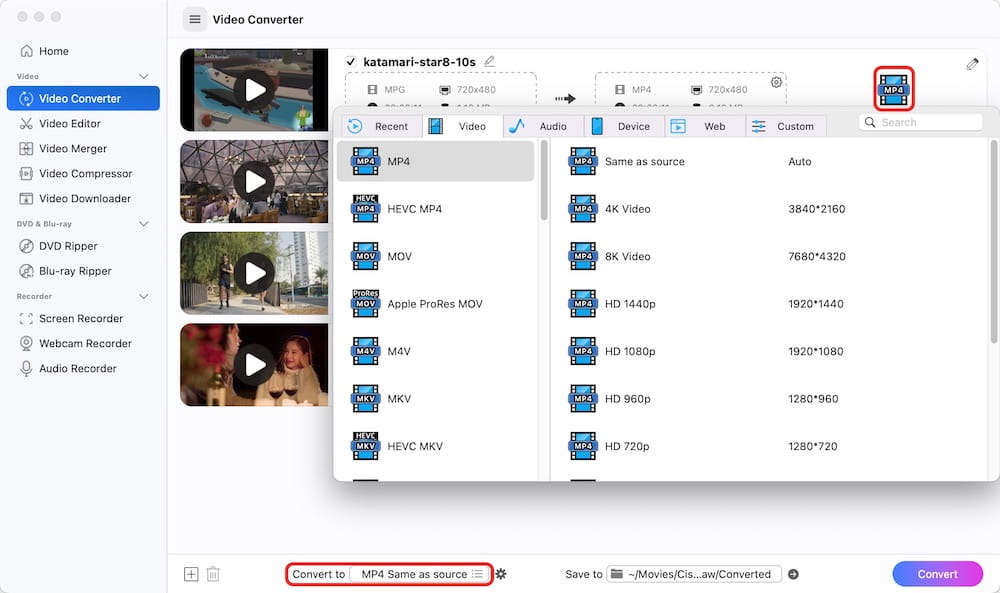Rename katamari-star8-10s with the pencil icon
The image size is (1000, 593).
489,61
